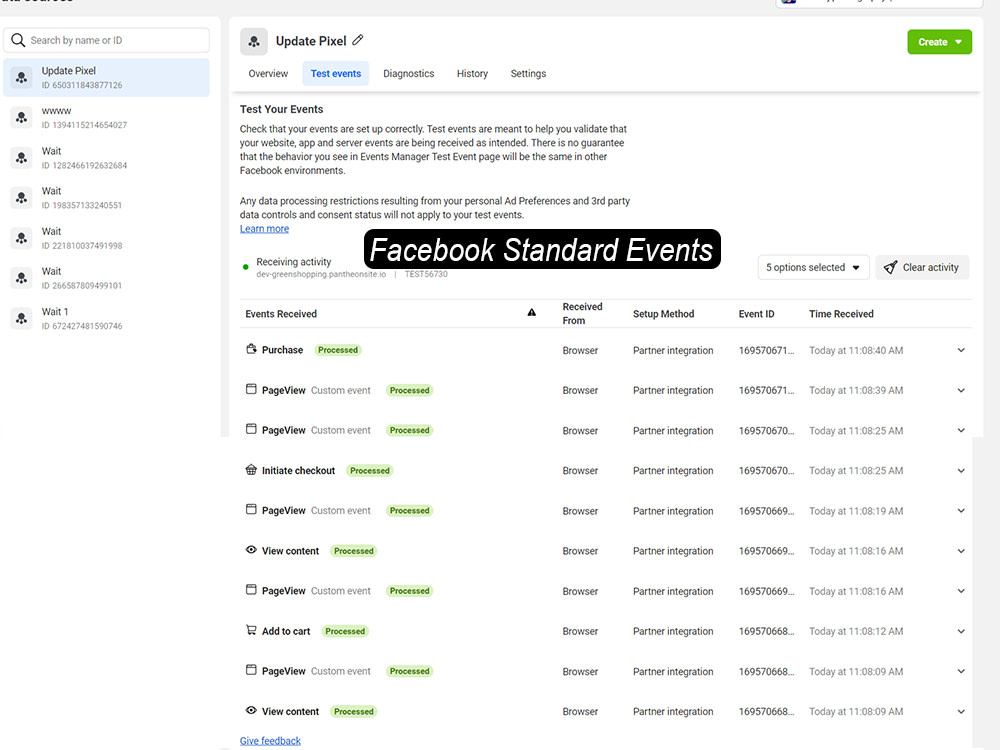The height and width of the screenshot is (750, 1000).
Task: Click the search magnifier icon
Action: coord(18,40)
